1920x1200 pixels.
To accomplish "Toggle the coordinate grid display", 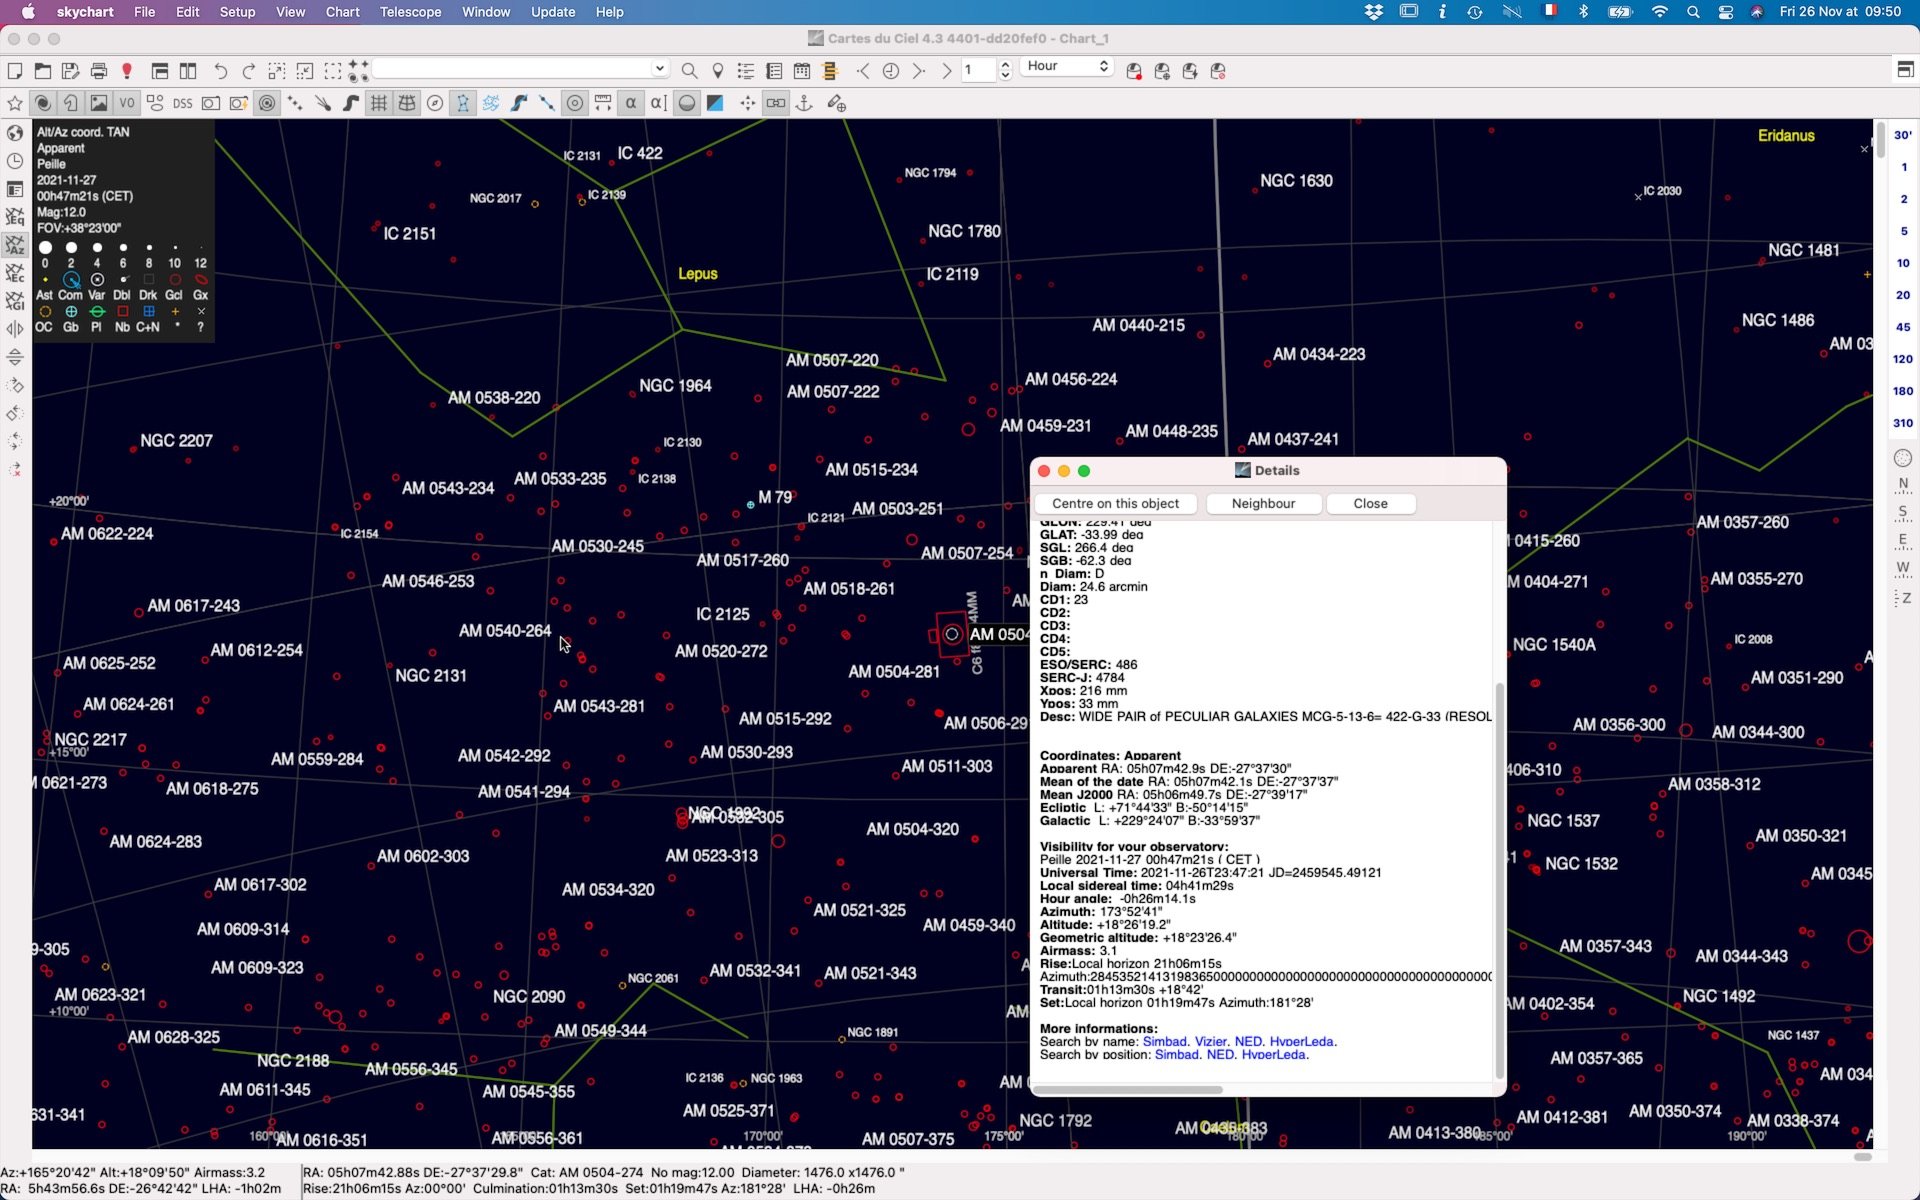I will [378, 103].
